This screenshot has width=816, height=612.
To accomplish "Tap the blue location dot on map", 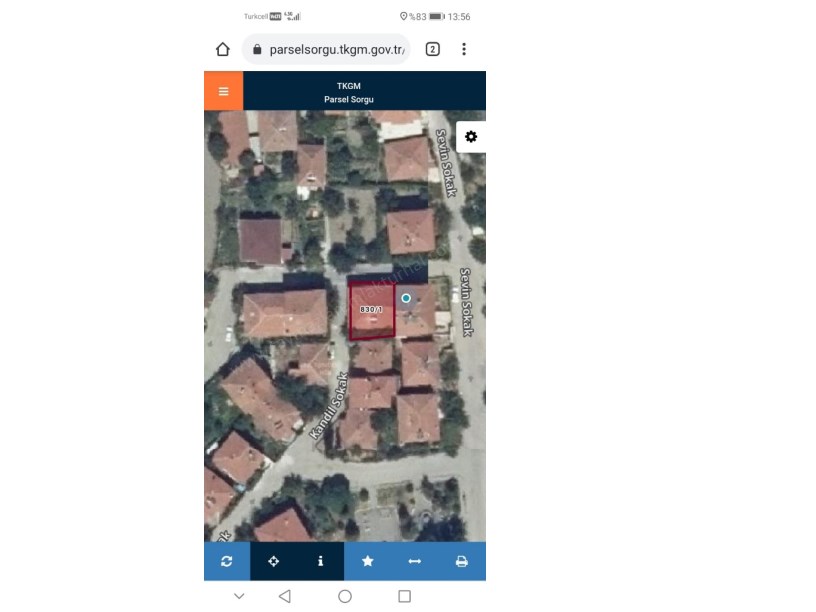I will coord(406,298).
